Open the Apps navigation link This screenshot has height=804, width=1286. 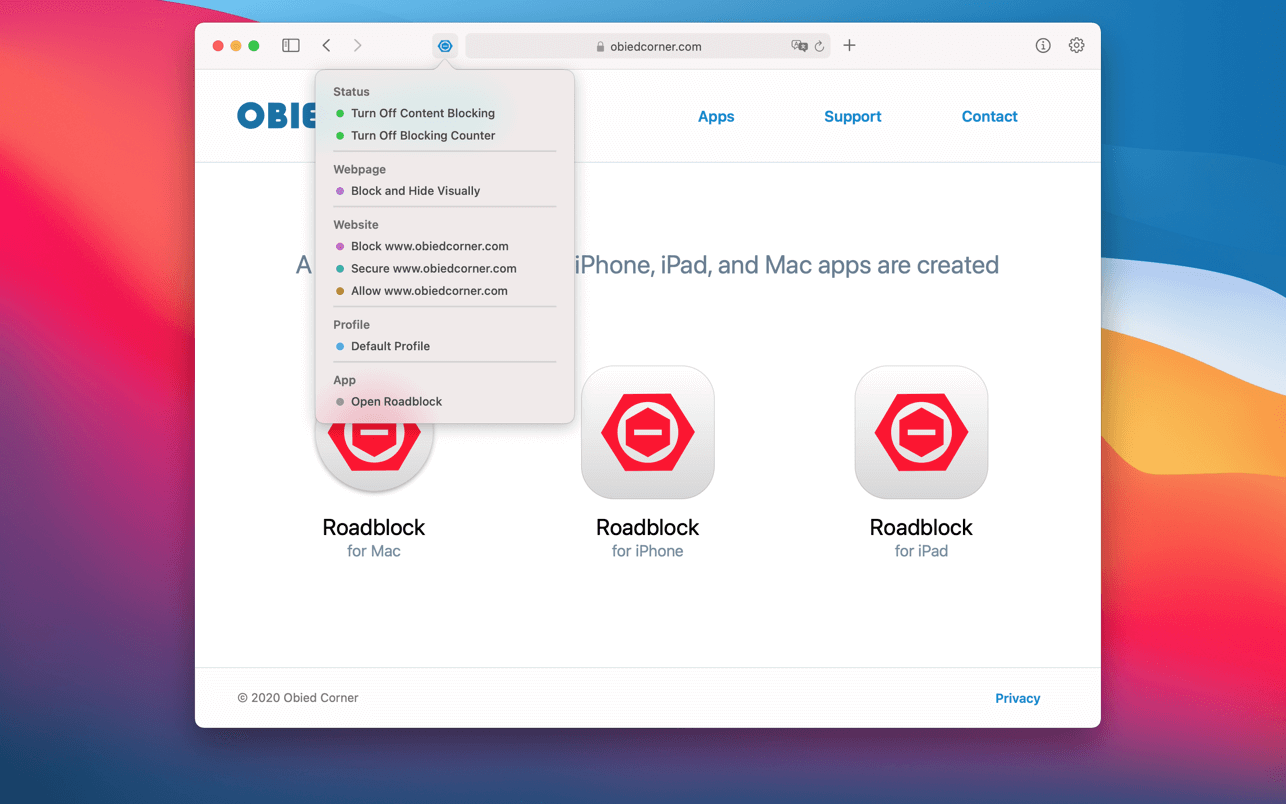pos(716,117)
